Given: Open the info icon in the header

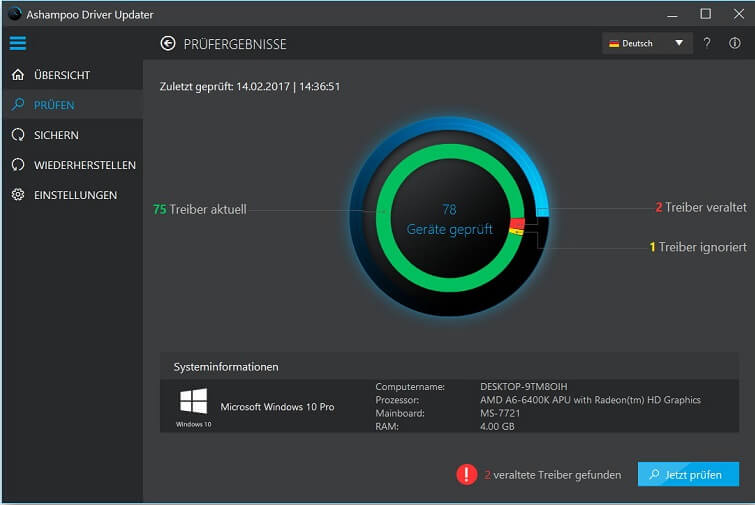Looking at the screenshot, I should pyautogui.click(x=735, y=43).
